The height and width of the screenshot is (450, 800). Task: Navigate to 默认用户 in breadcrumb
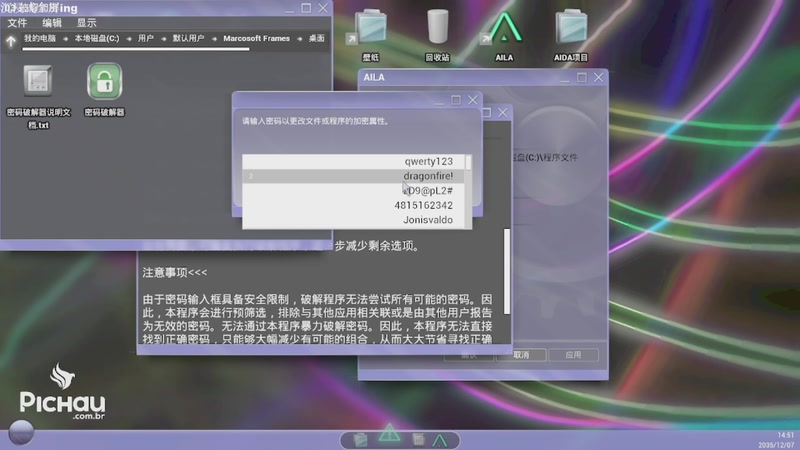[188, 38]
